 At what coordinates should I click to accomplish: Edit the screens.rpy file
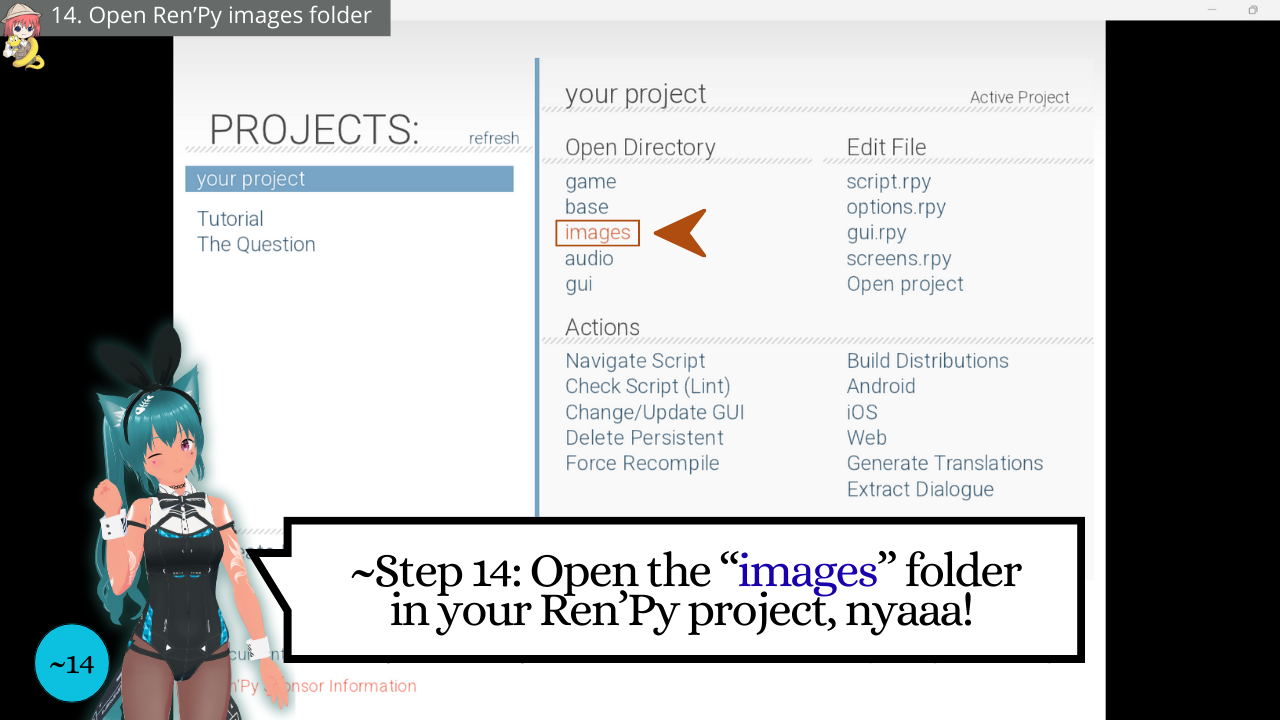coord(899,258)
